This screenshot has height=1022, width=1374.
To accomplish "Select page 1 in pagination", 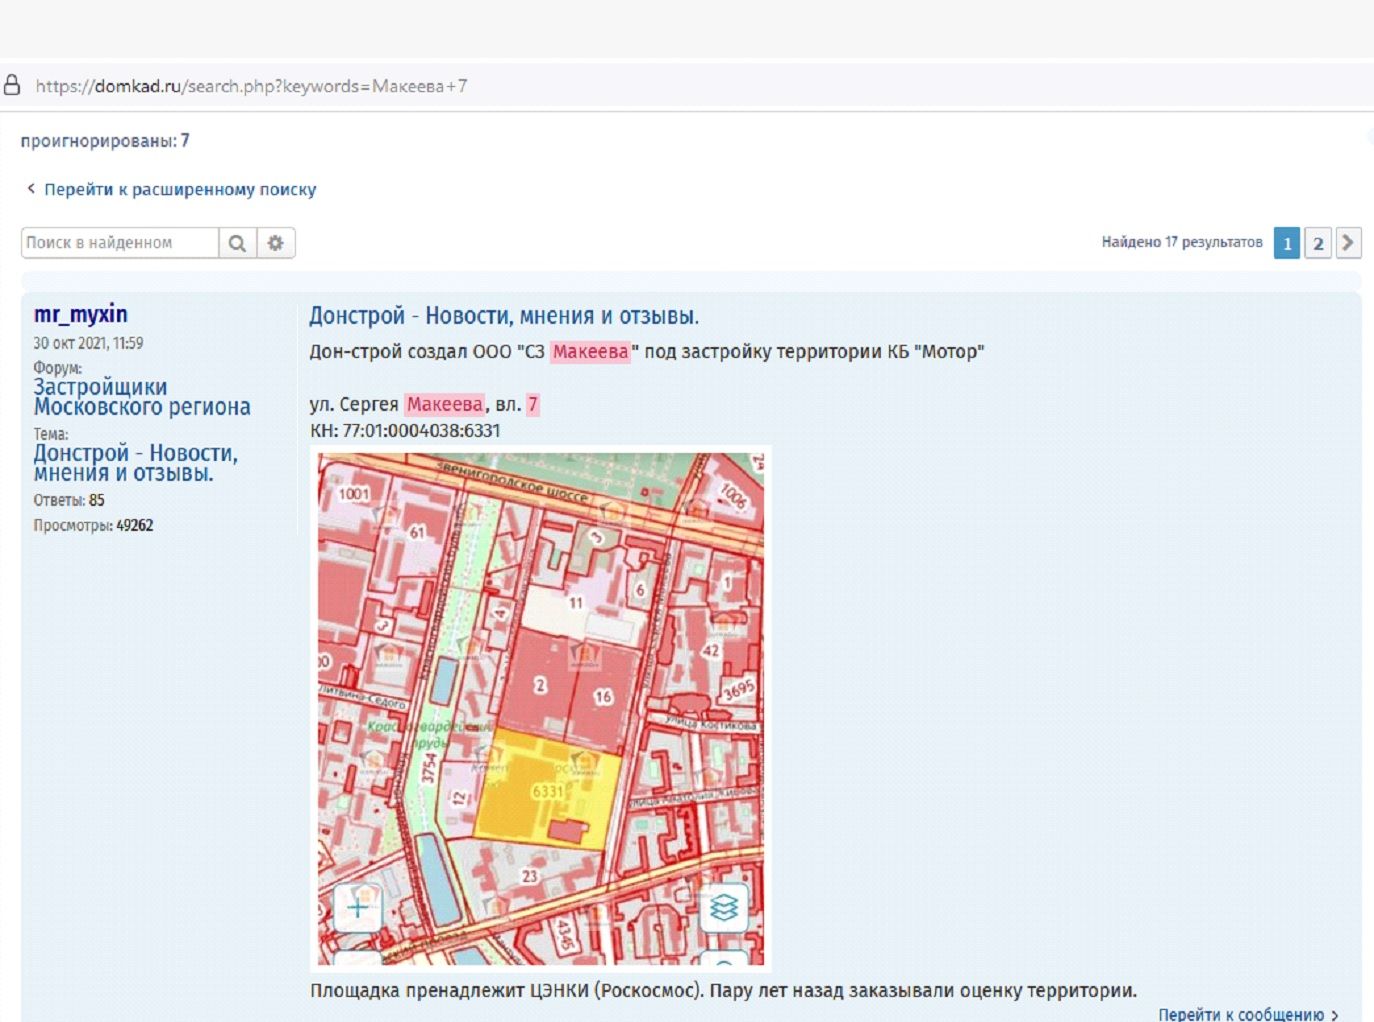I will (x=1288, y=243).
